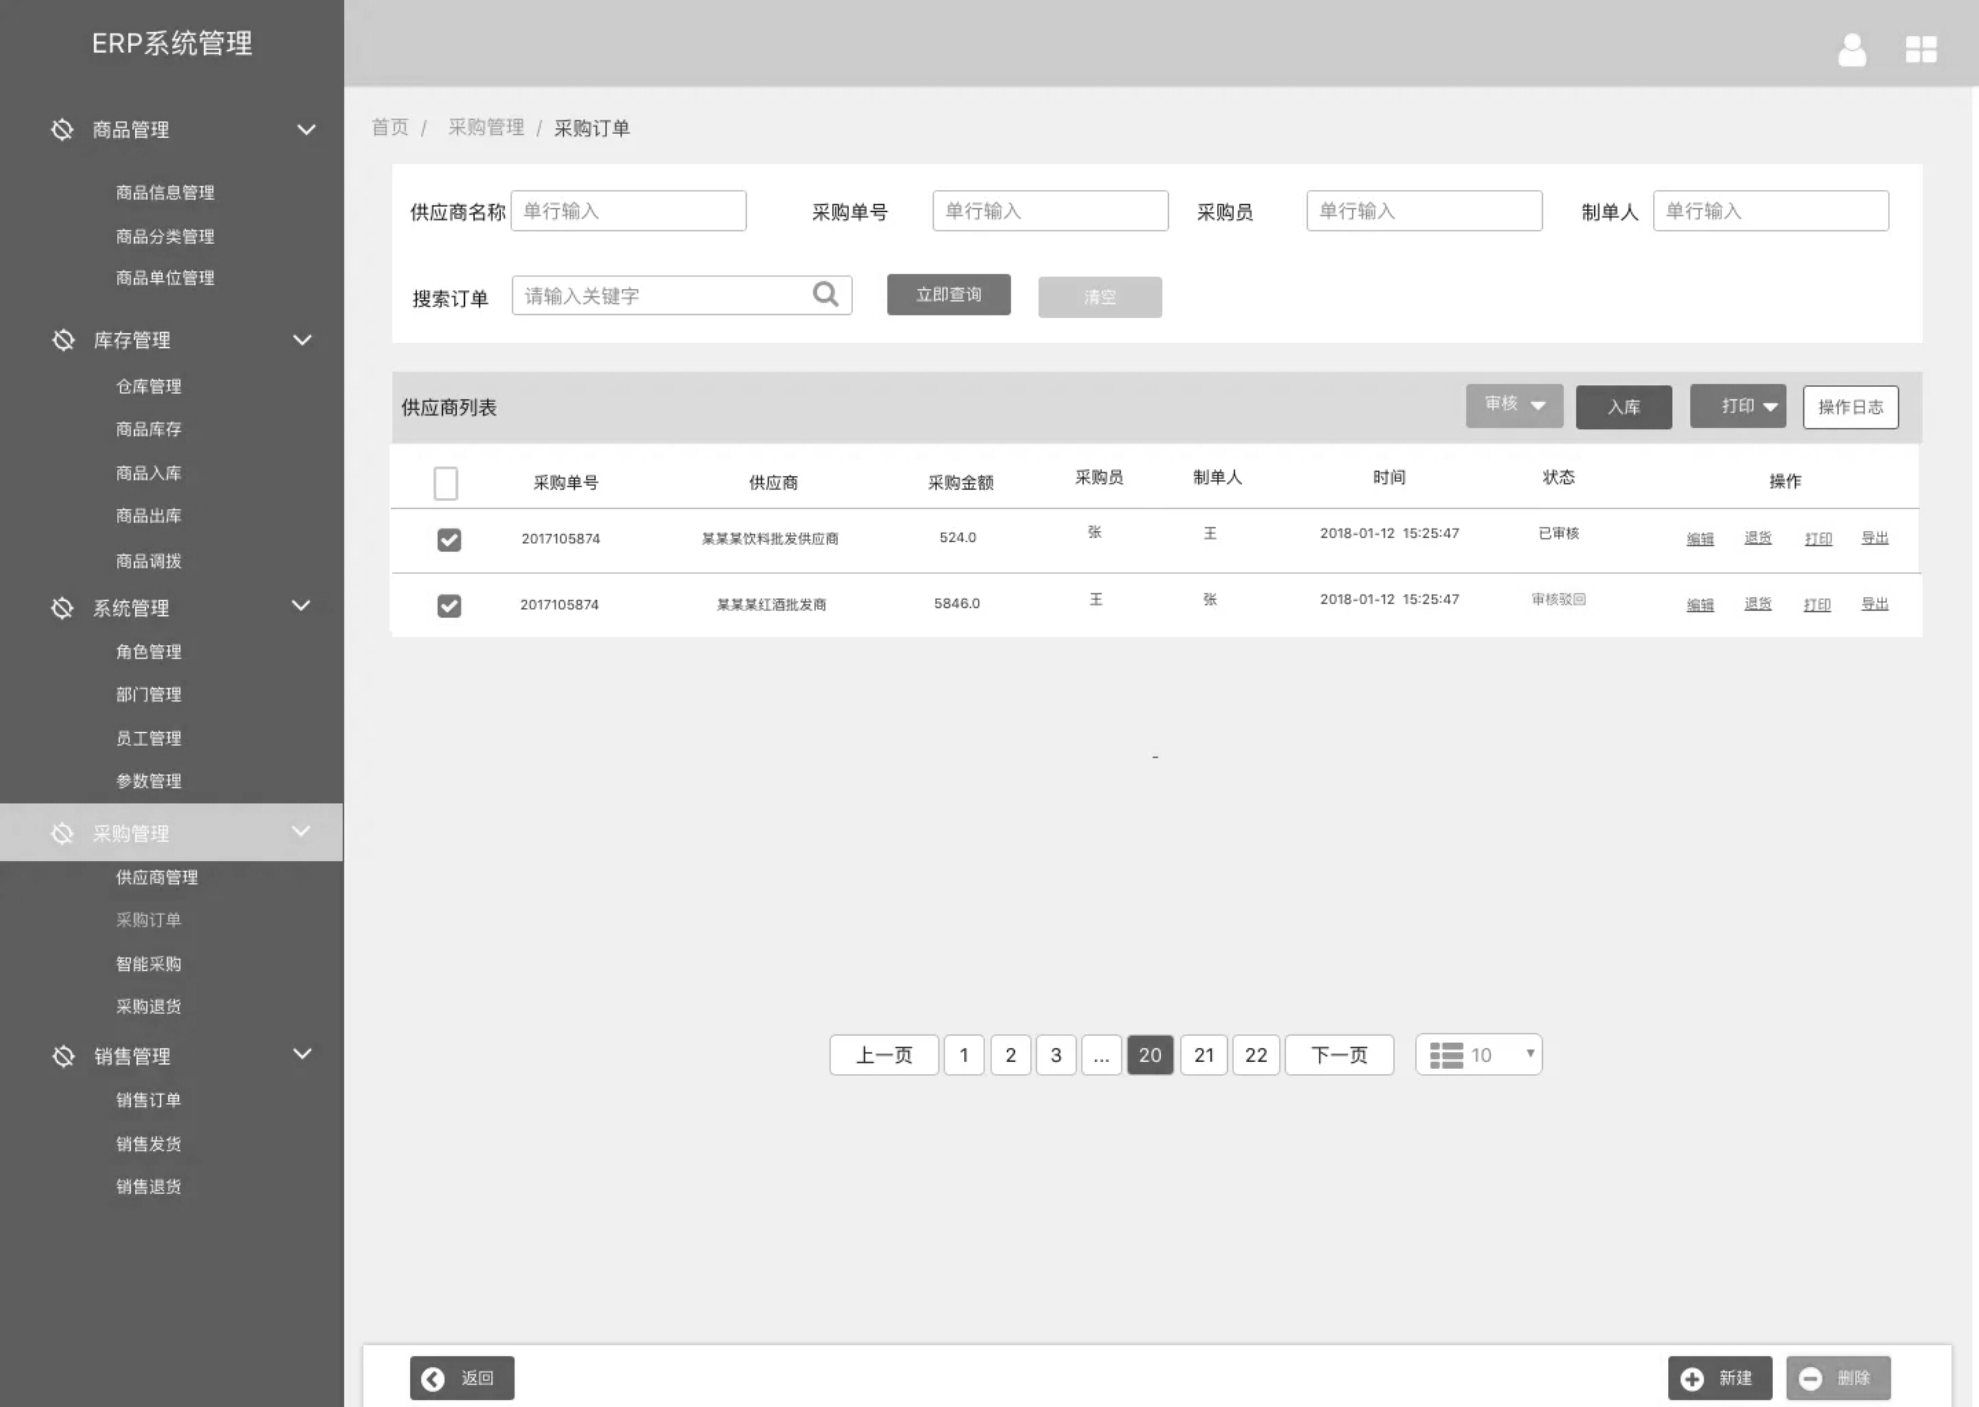The height and width of the screenshot is (1407, 1979).
Task: Jump to page 1
Action: coord(964,1055)
